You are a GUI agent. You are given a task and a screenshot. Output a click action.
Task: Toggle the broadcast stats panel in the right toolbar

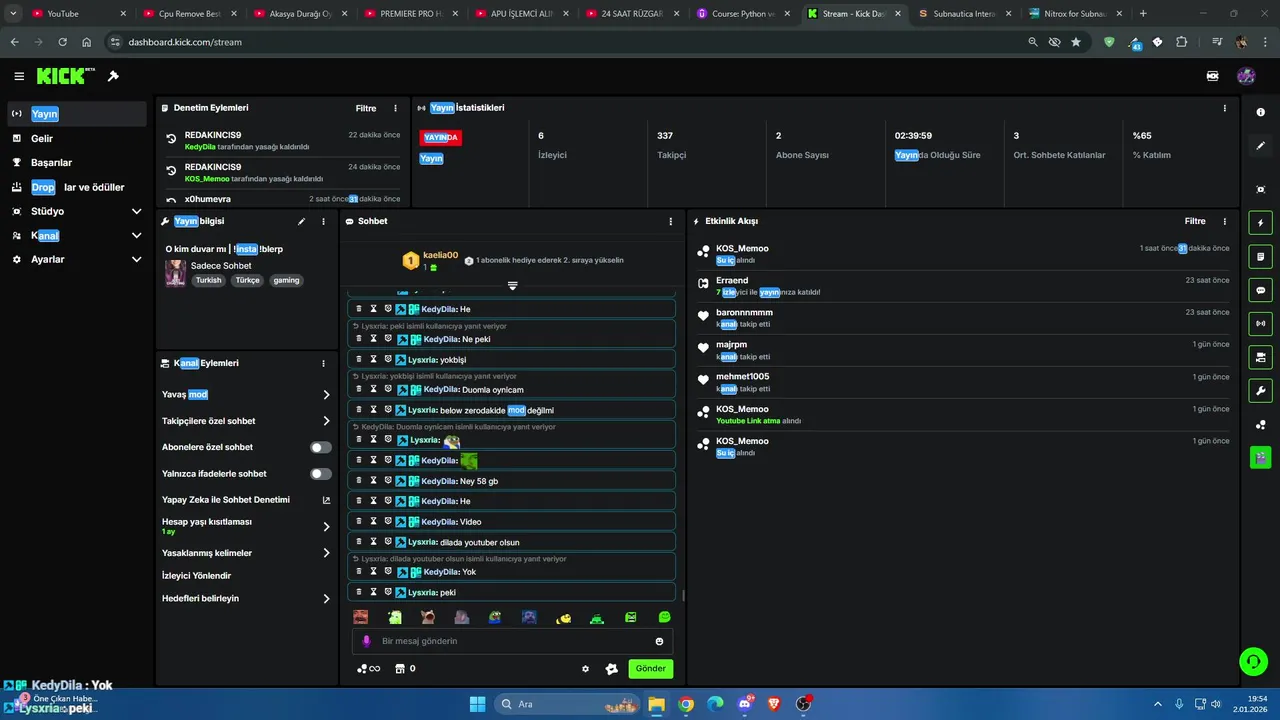point(1260,324)
